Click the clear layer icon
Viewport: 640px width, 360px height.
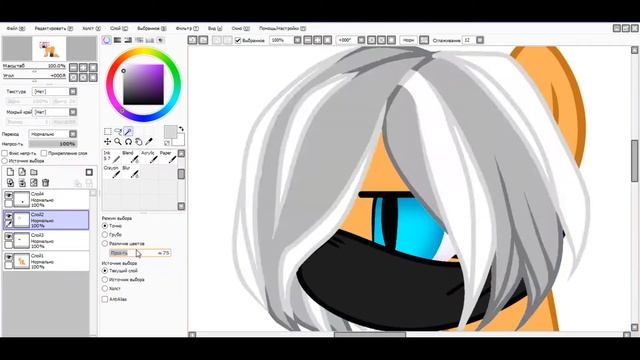click(34, 183)
